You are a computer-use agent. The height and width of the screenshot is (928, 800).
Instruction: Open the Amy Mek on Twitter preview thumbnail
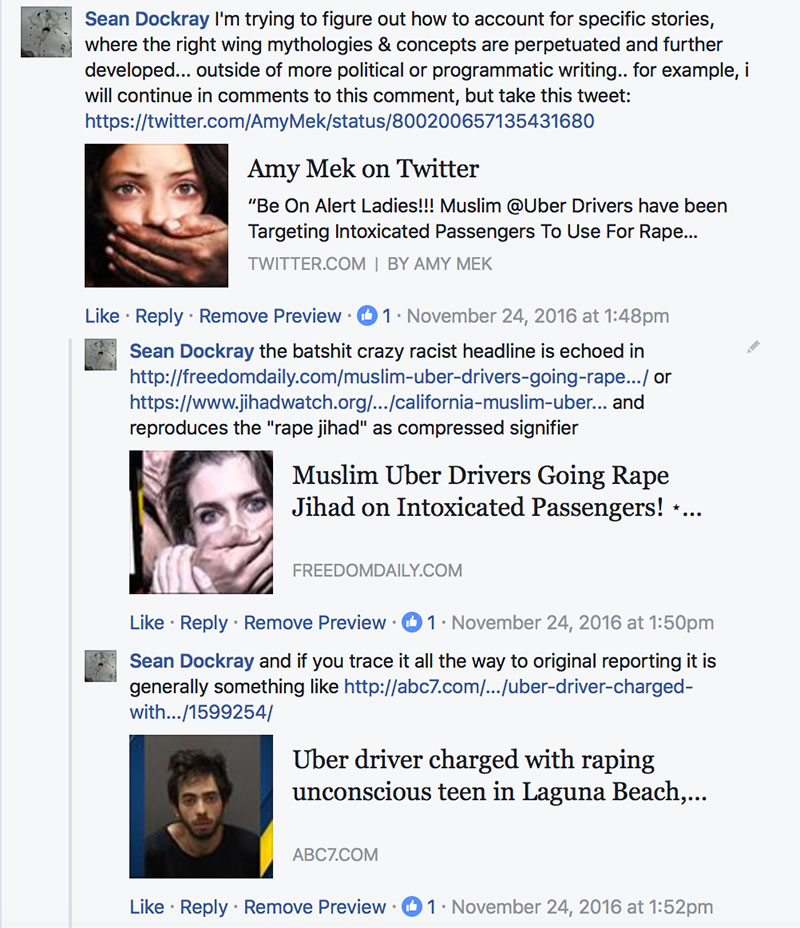(x=156, y=215)
